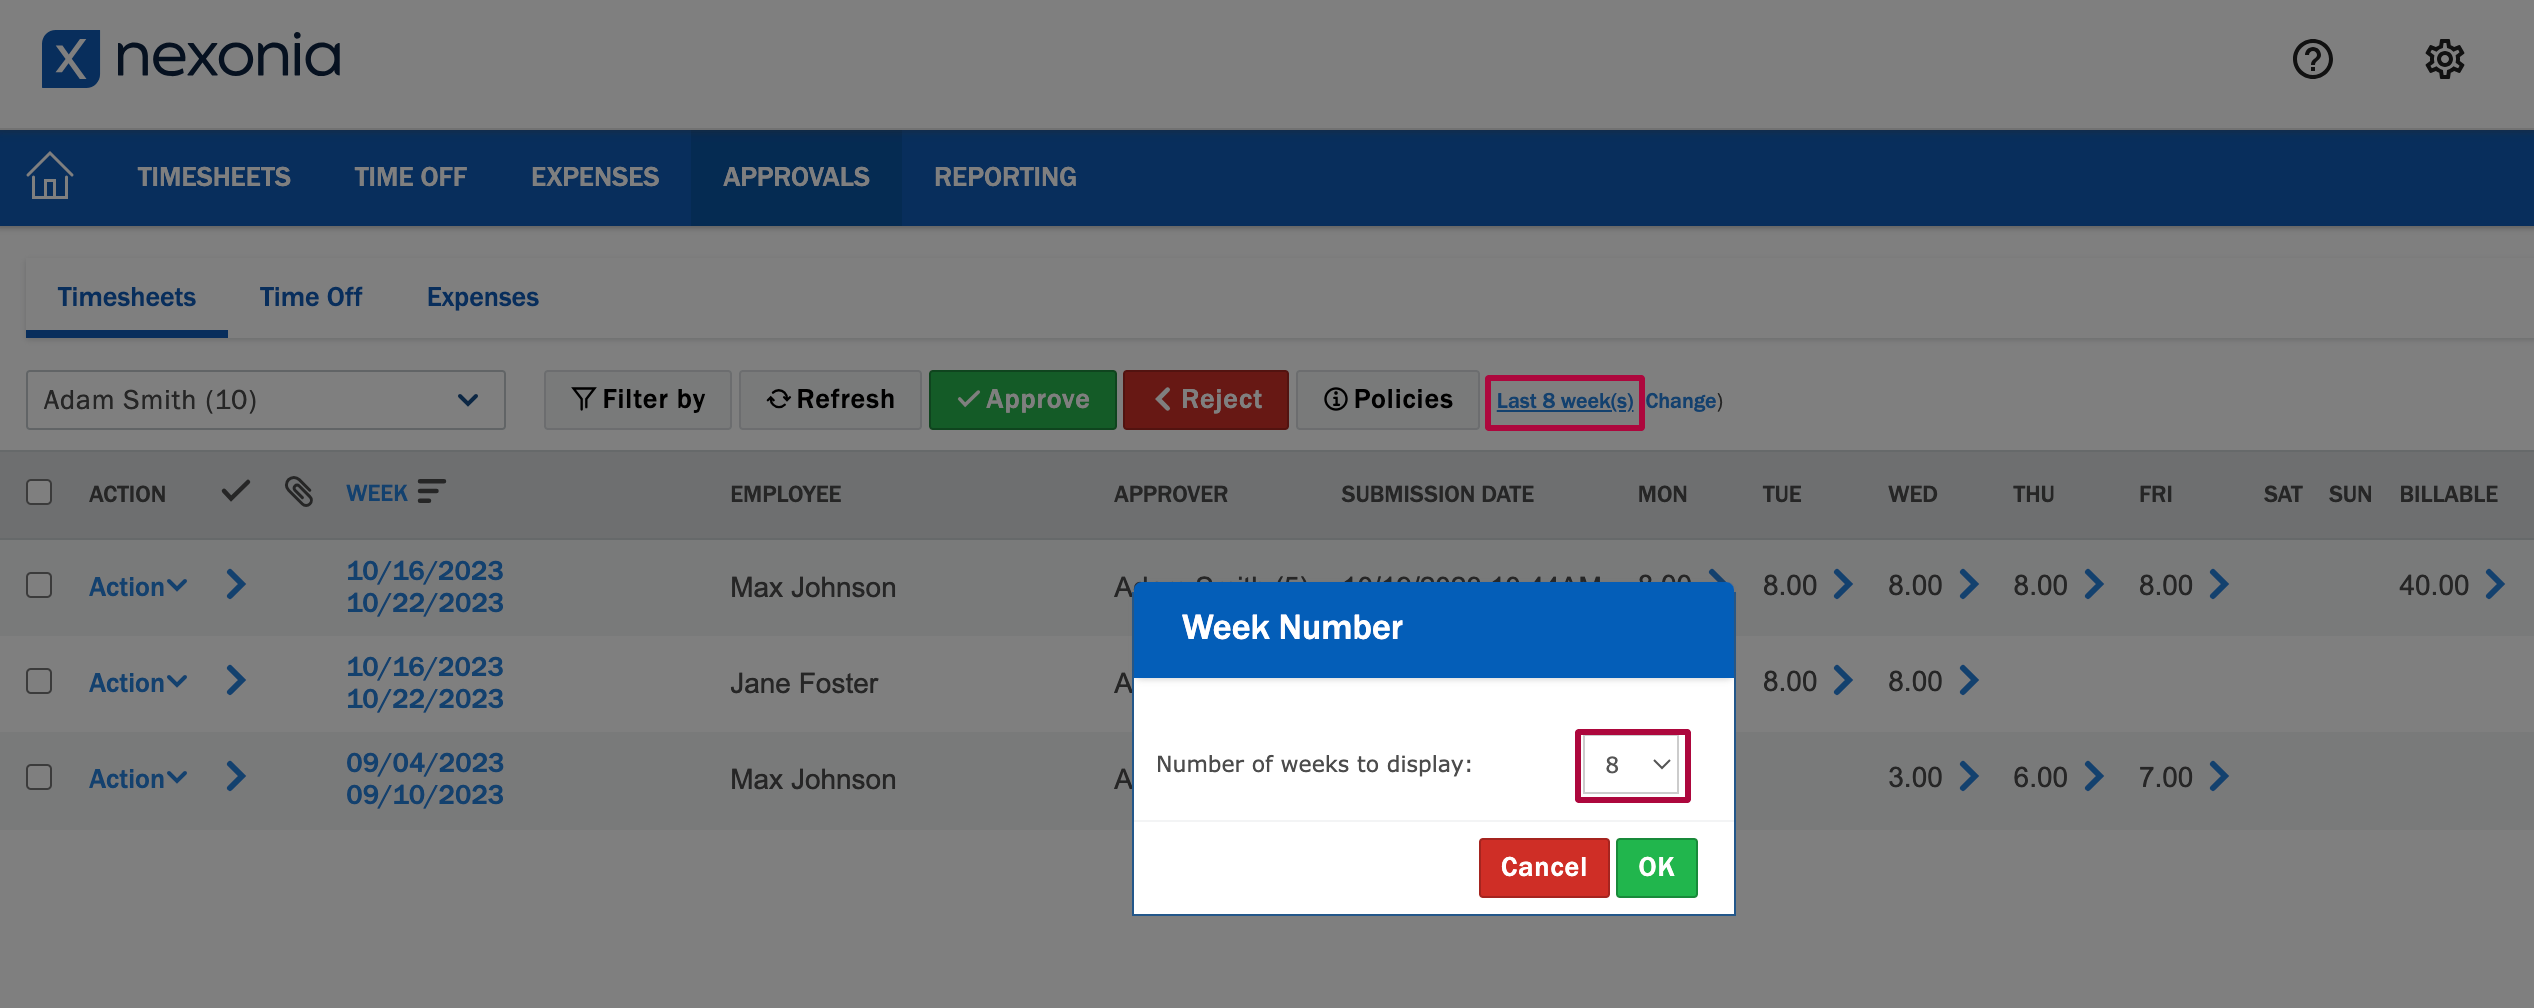Check Max Johnson 10/16/2023 row checkbox
The height and width of the screenshot is (1008, 2534).
39,585
